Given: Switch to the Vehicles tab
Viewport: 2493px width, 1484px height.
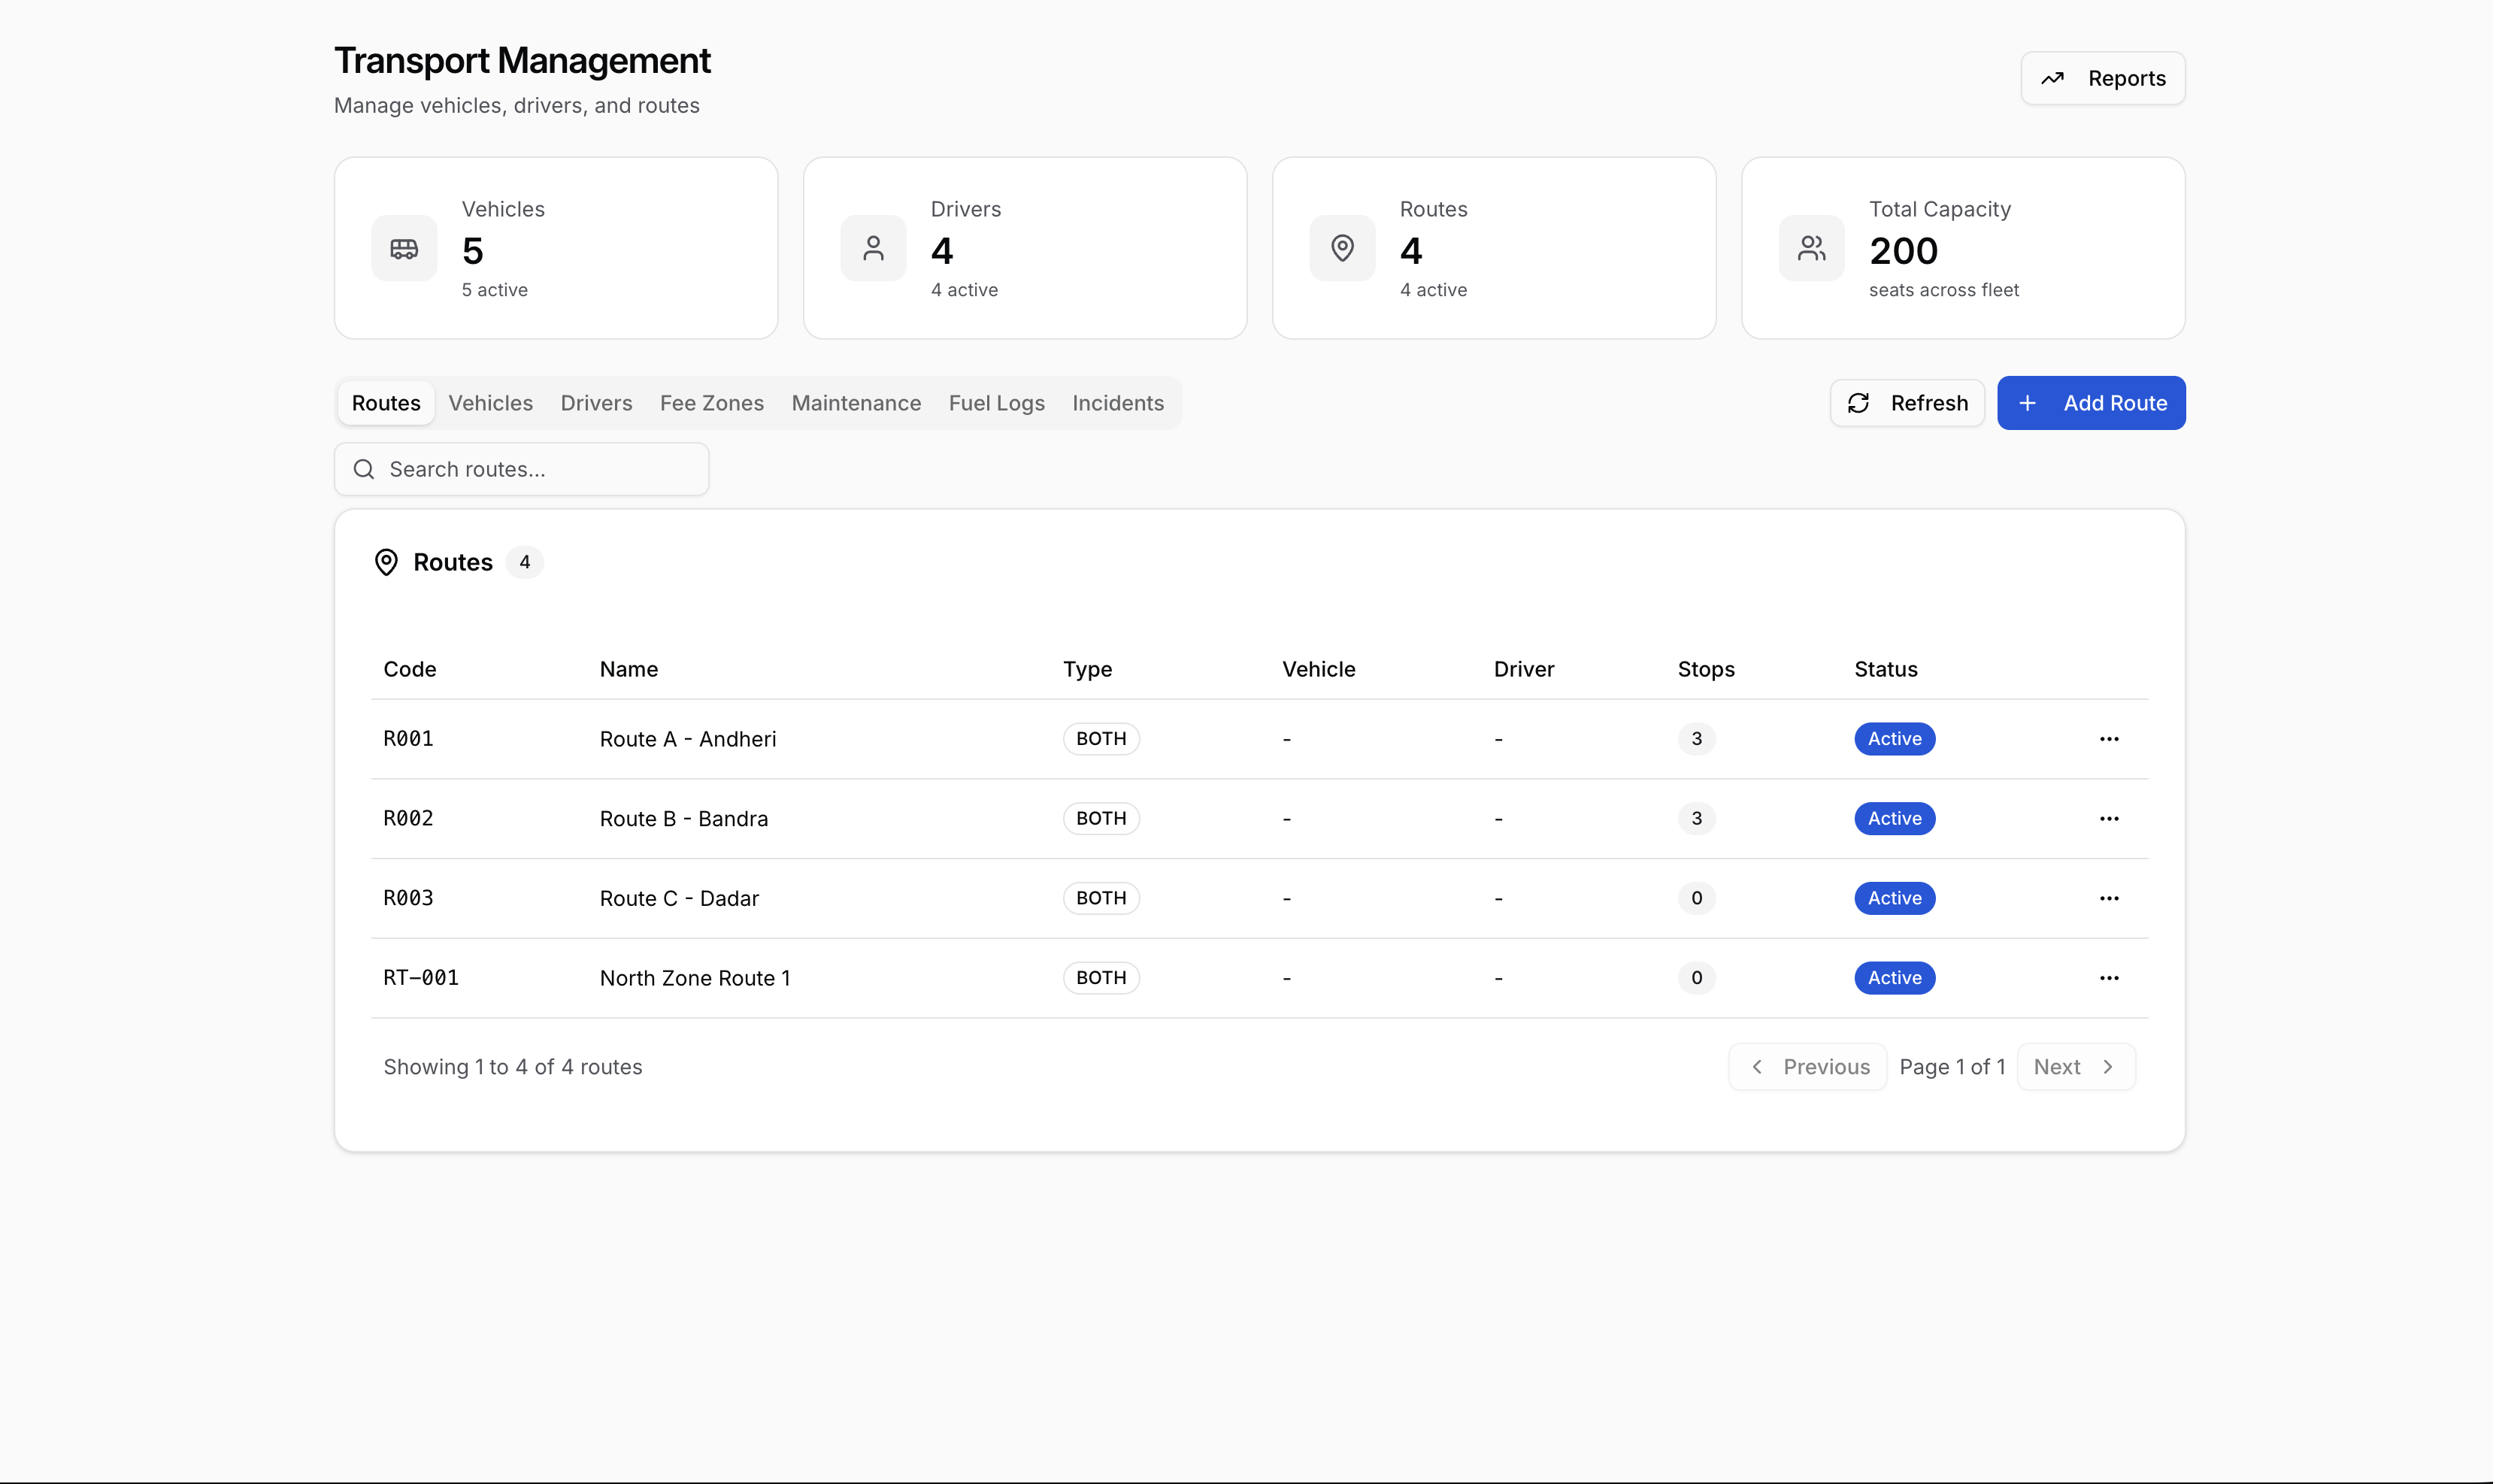Looking at the screenshot, I should click(490, 403).
